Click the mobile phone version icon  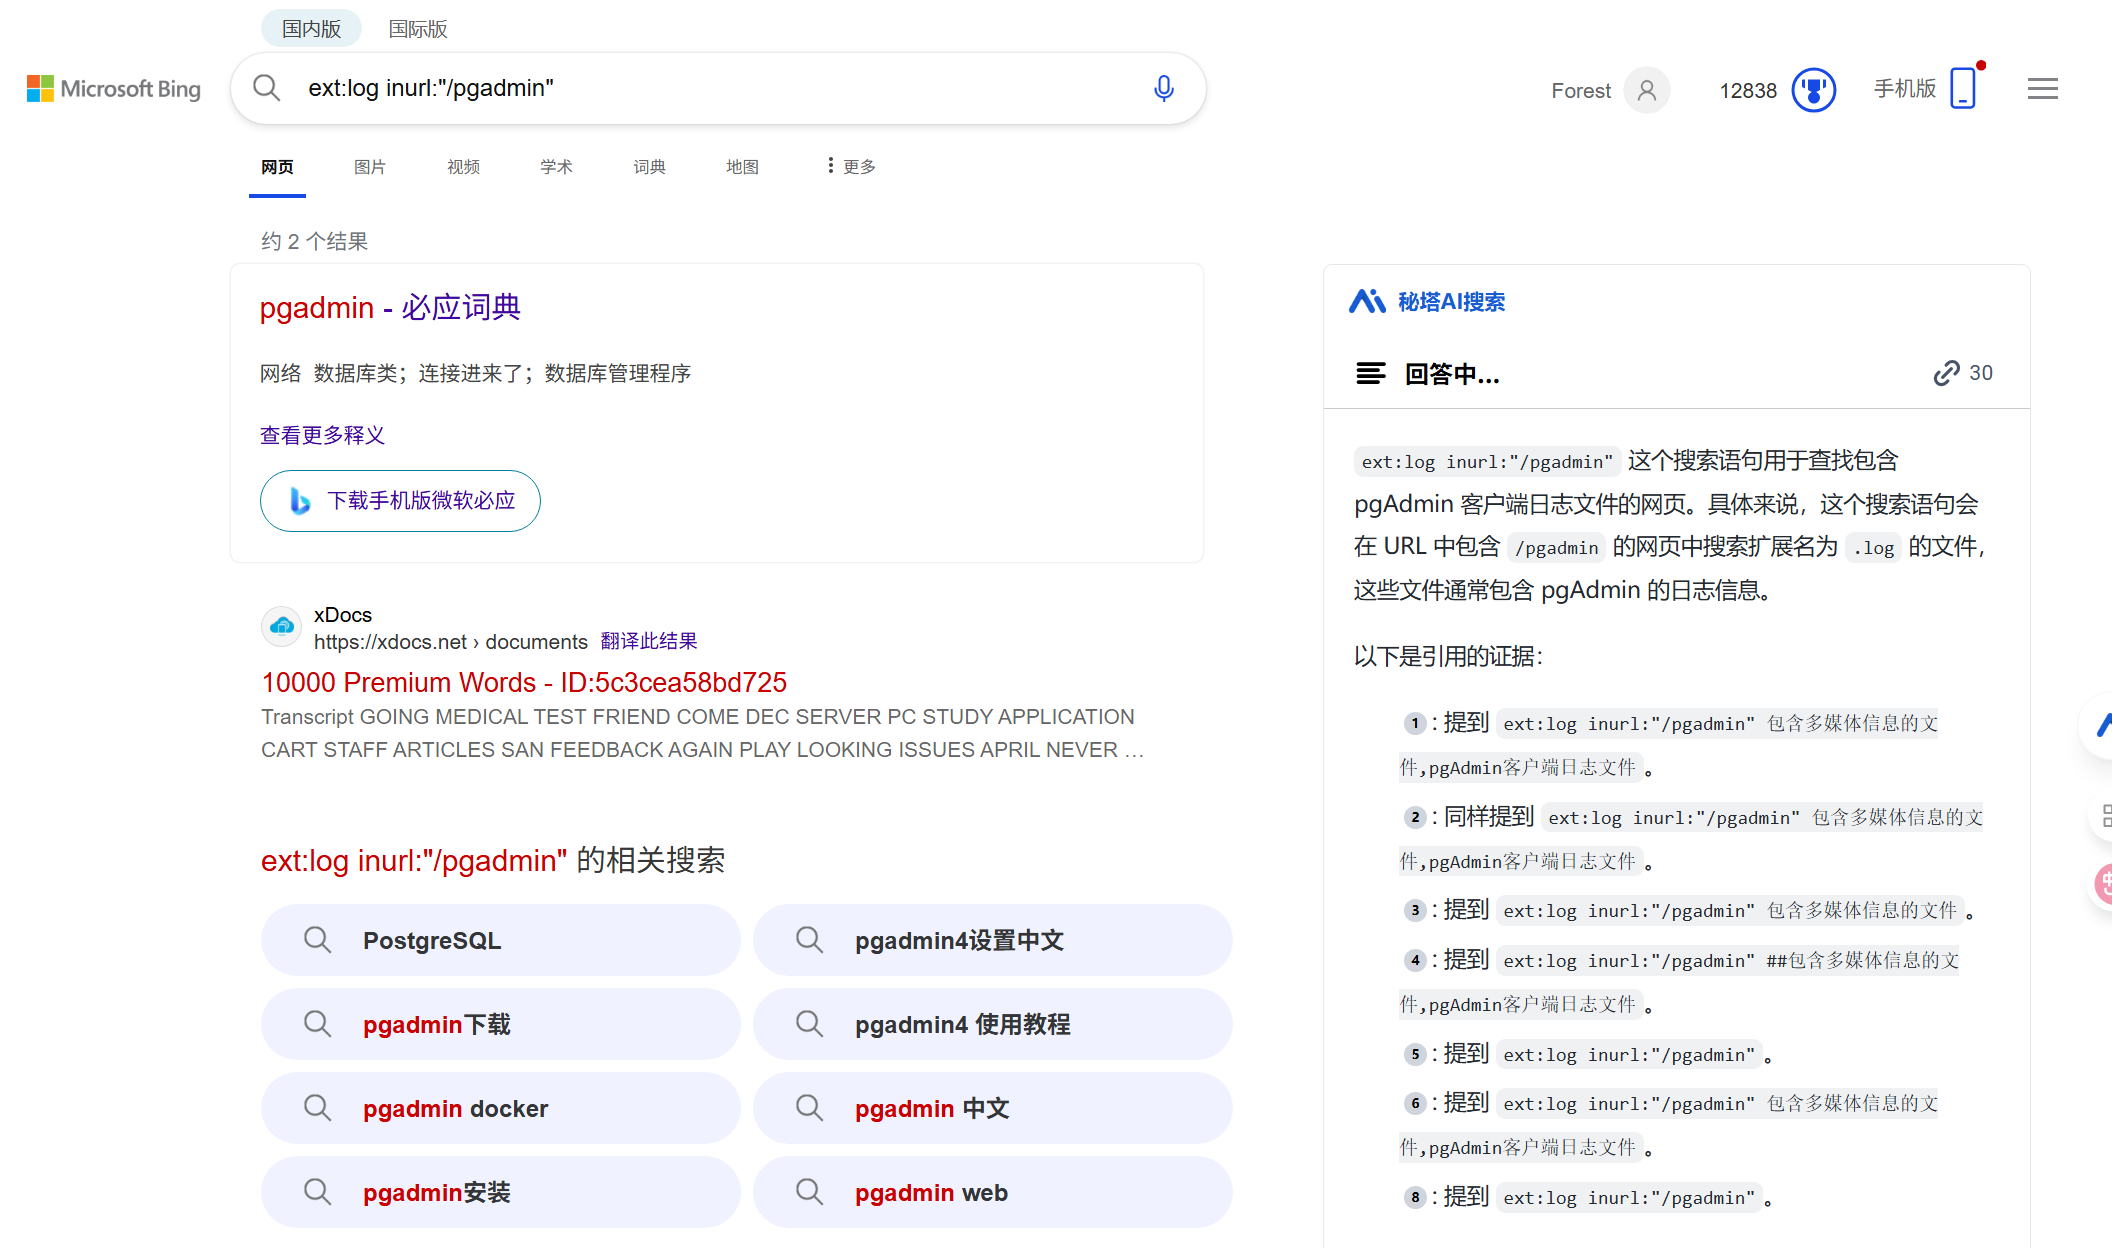click(x=1963, y=89)
